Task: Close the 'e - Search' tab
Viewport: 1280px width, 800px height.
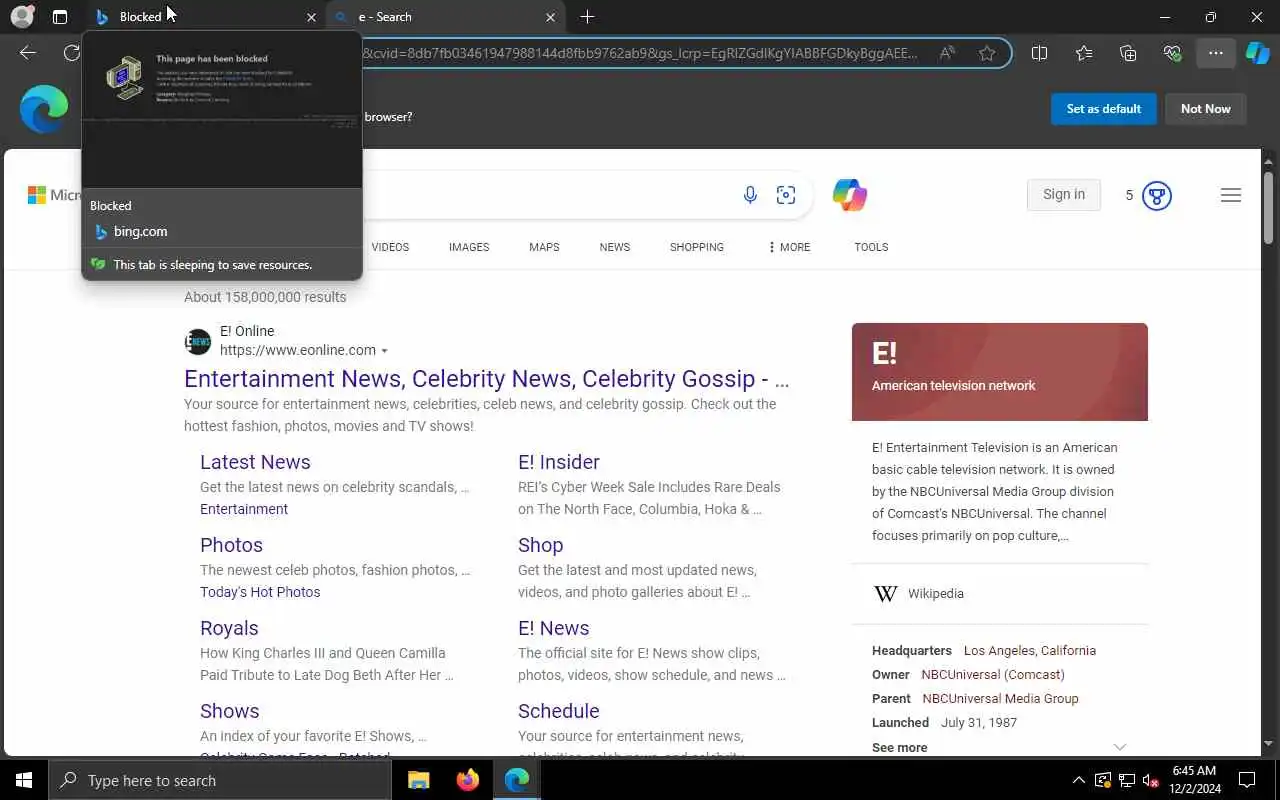Action: [551, 17]
